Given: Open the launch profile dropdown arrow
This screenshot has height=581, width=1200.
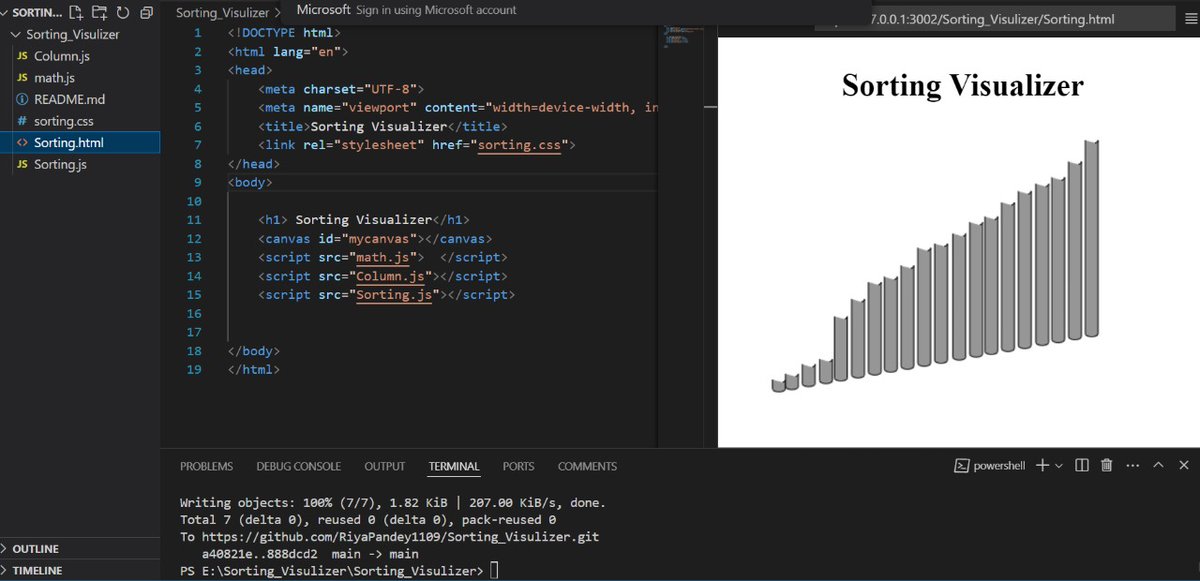Looking at the screenshot, I should (x=1058, y=467).
